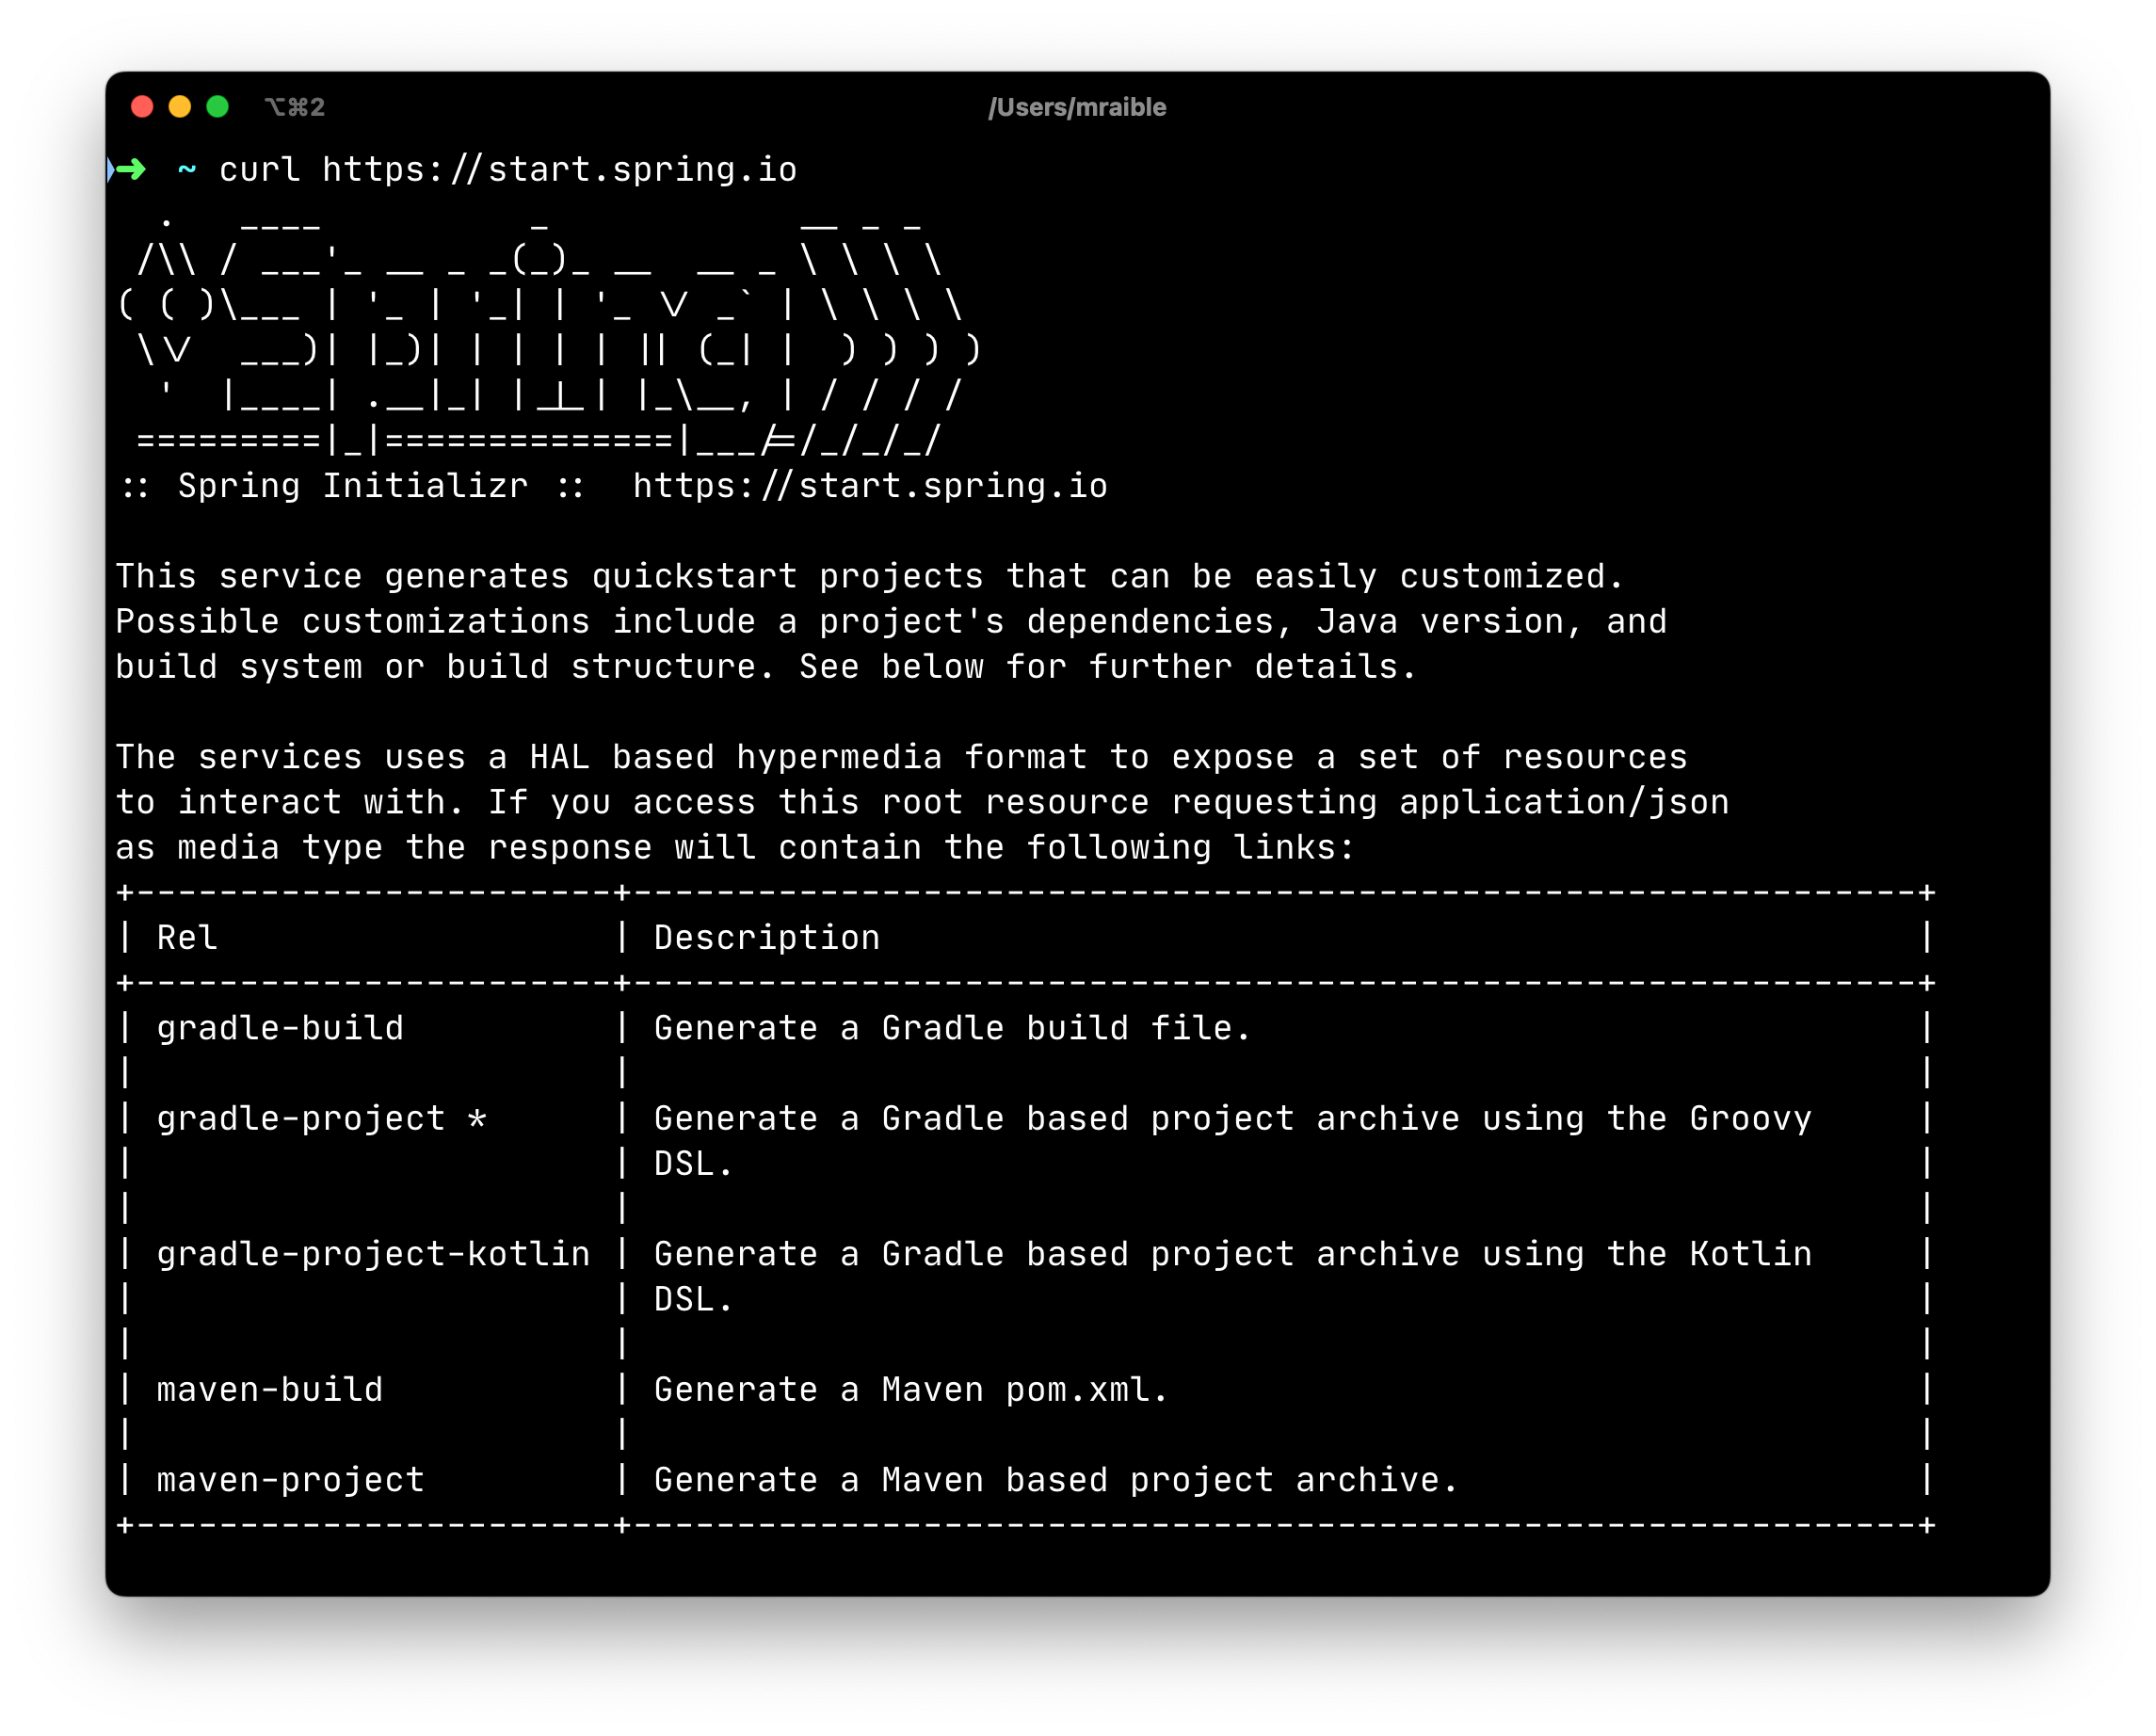This screenshot has width=2156, height=1736.
Task: Click the green zoom window button
Action: (218, 107)
